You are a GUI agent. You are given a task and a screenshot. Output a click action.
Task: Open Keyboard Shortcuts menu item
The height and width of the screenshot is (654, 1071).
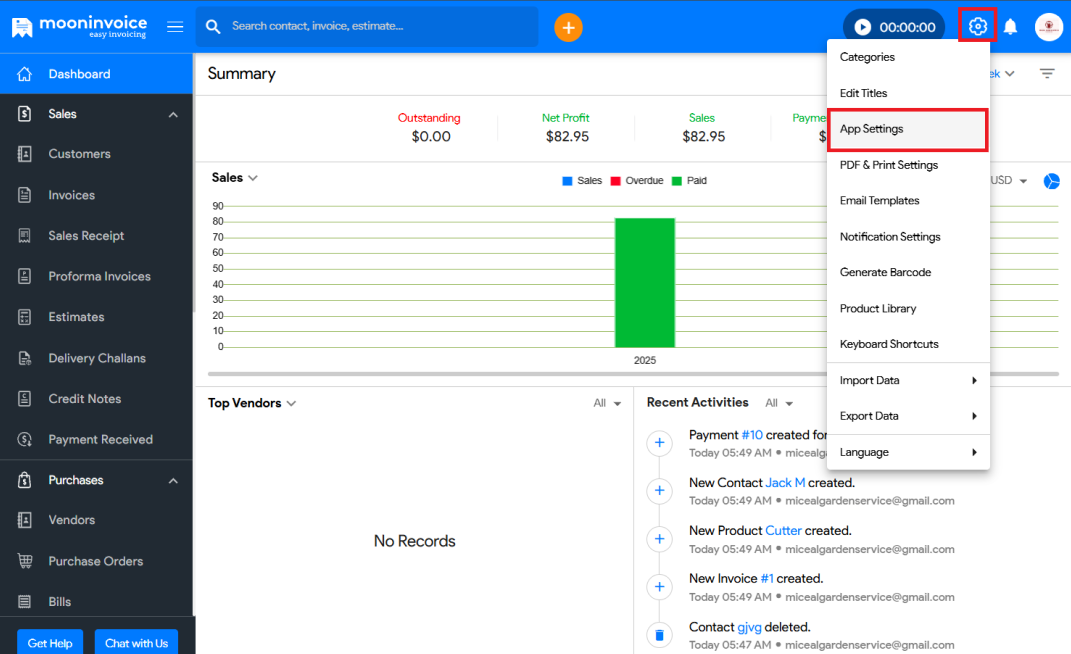[908, 344]
